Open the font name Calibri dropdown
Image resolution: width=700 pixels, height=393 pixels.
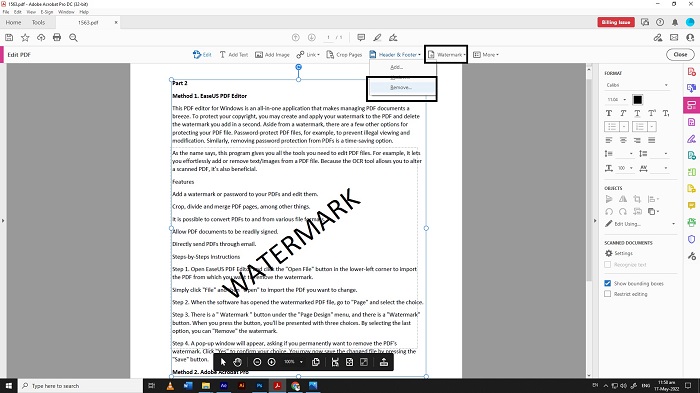(637, 85)
